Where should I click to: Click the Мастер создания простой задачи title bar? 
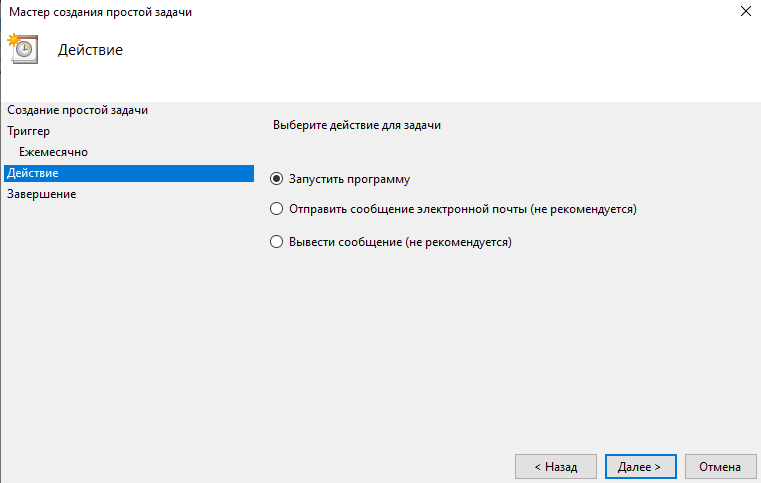click(x=100, y=12)
